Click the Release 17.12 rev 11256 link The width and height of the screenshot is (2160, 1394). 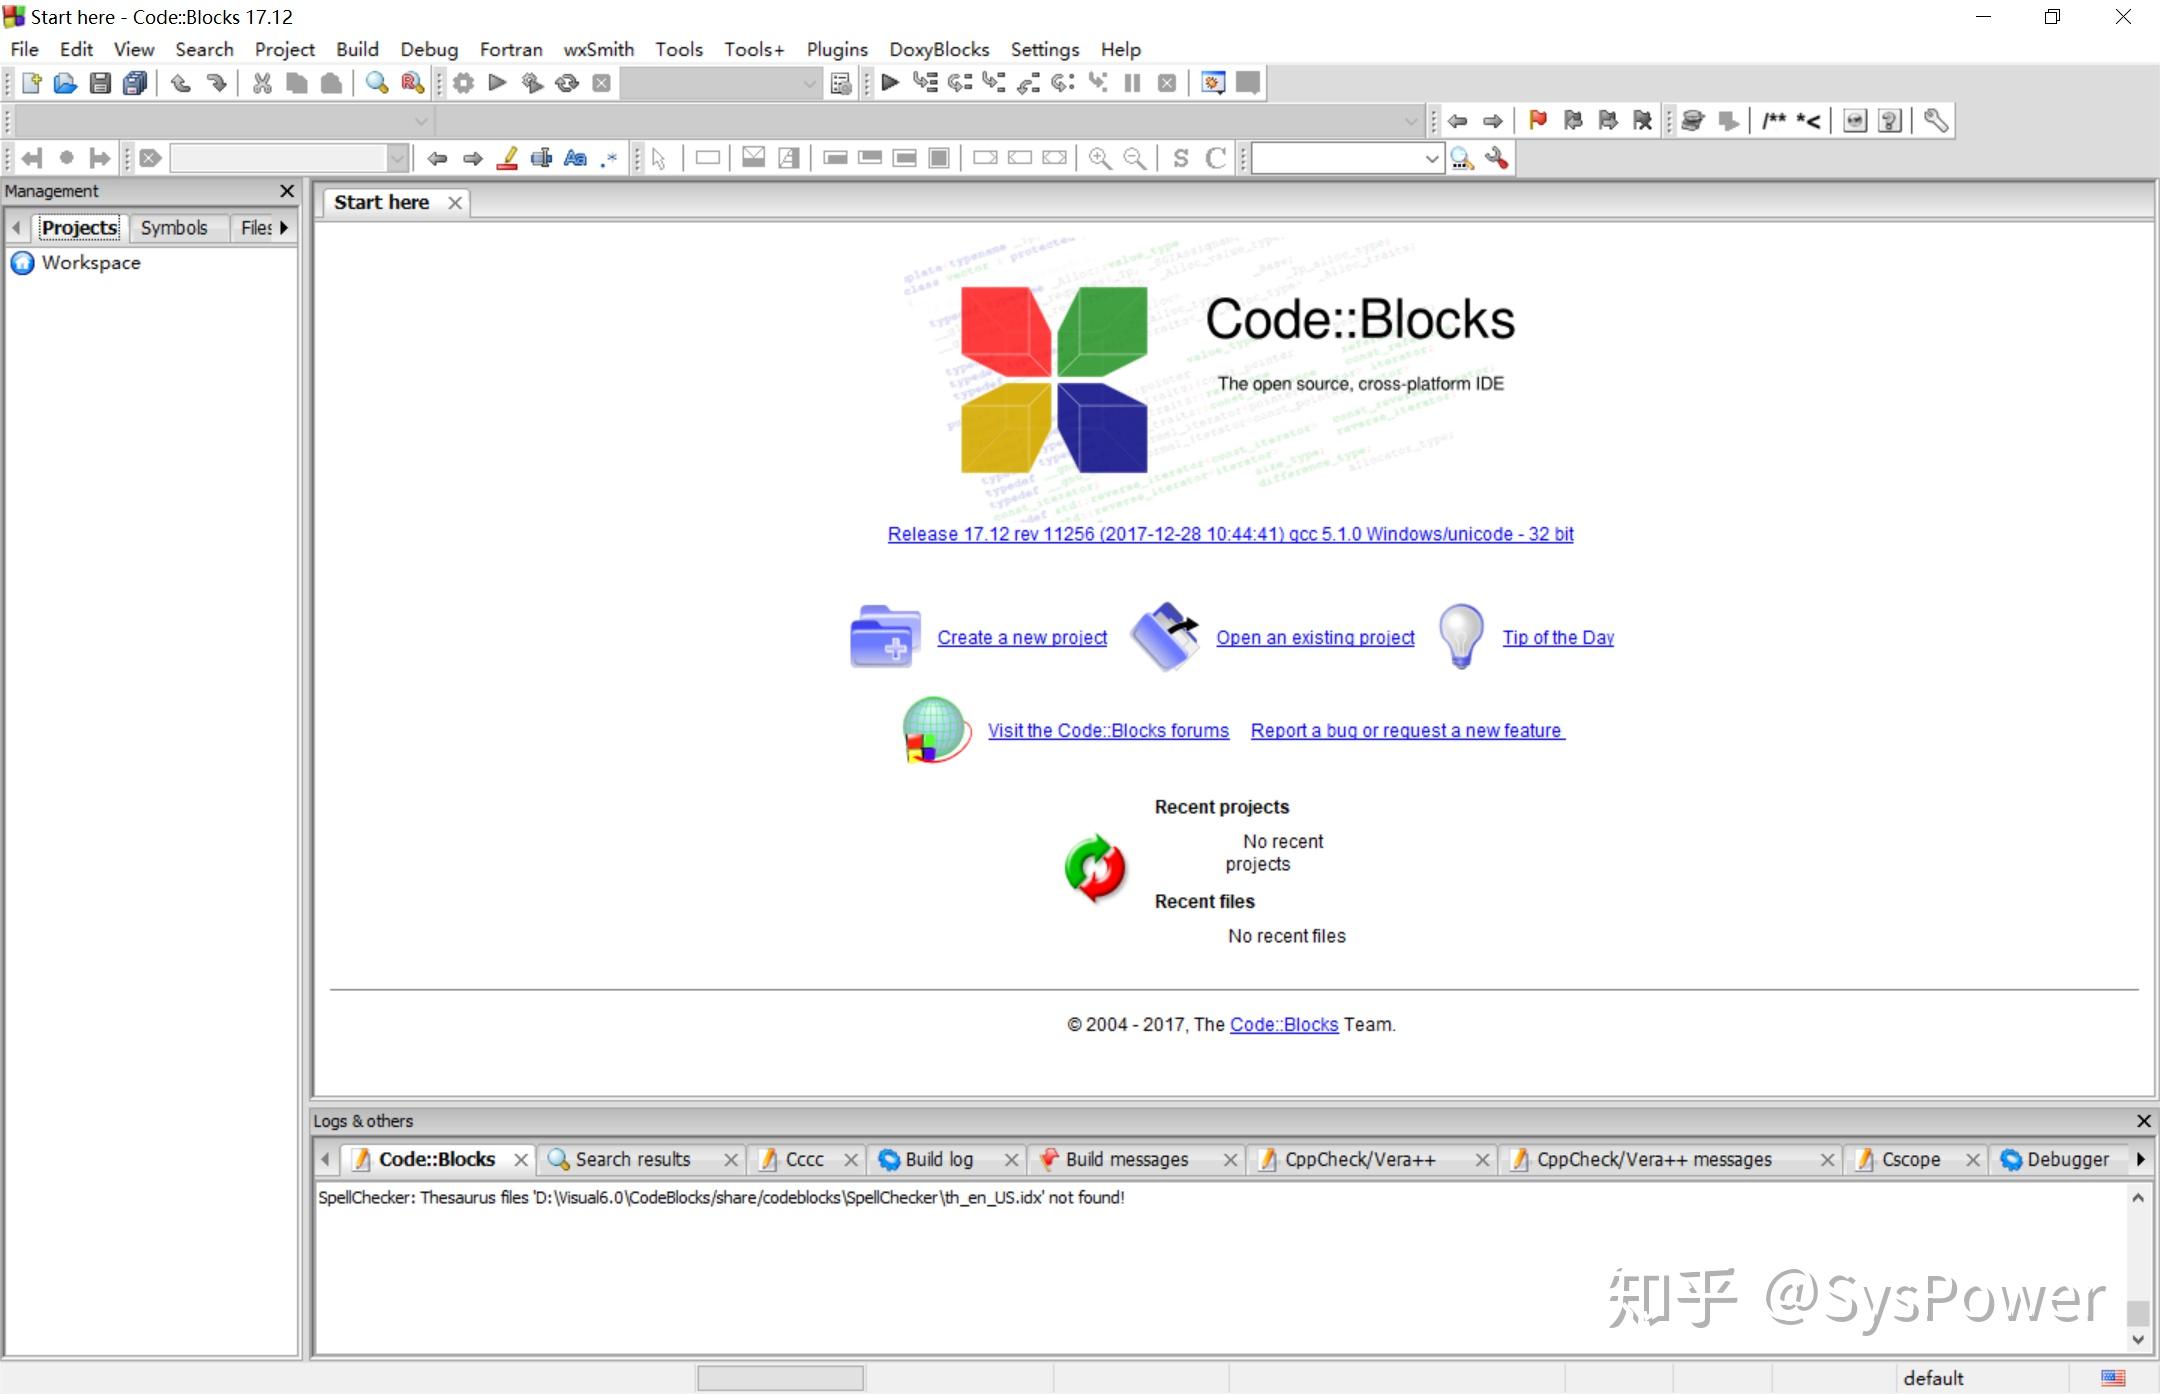coord(1230,534)
